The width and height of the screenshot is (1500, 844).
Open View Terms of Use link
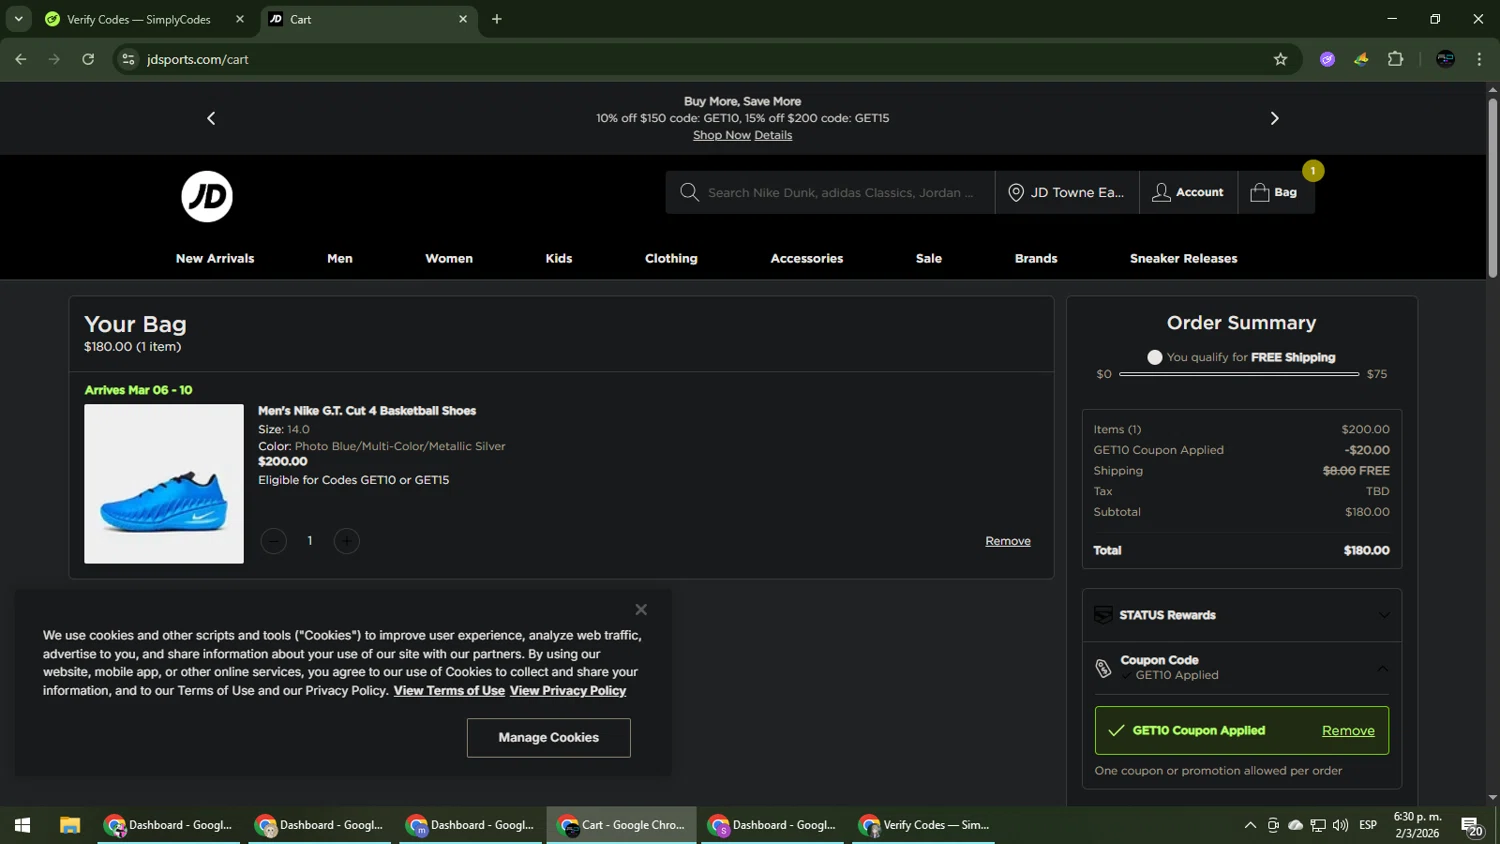(449, 691)
